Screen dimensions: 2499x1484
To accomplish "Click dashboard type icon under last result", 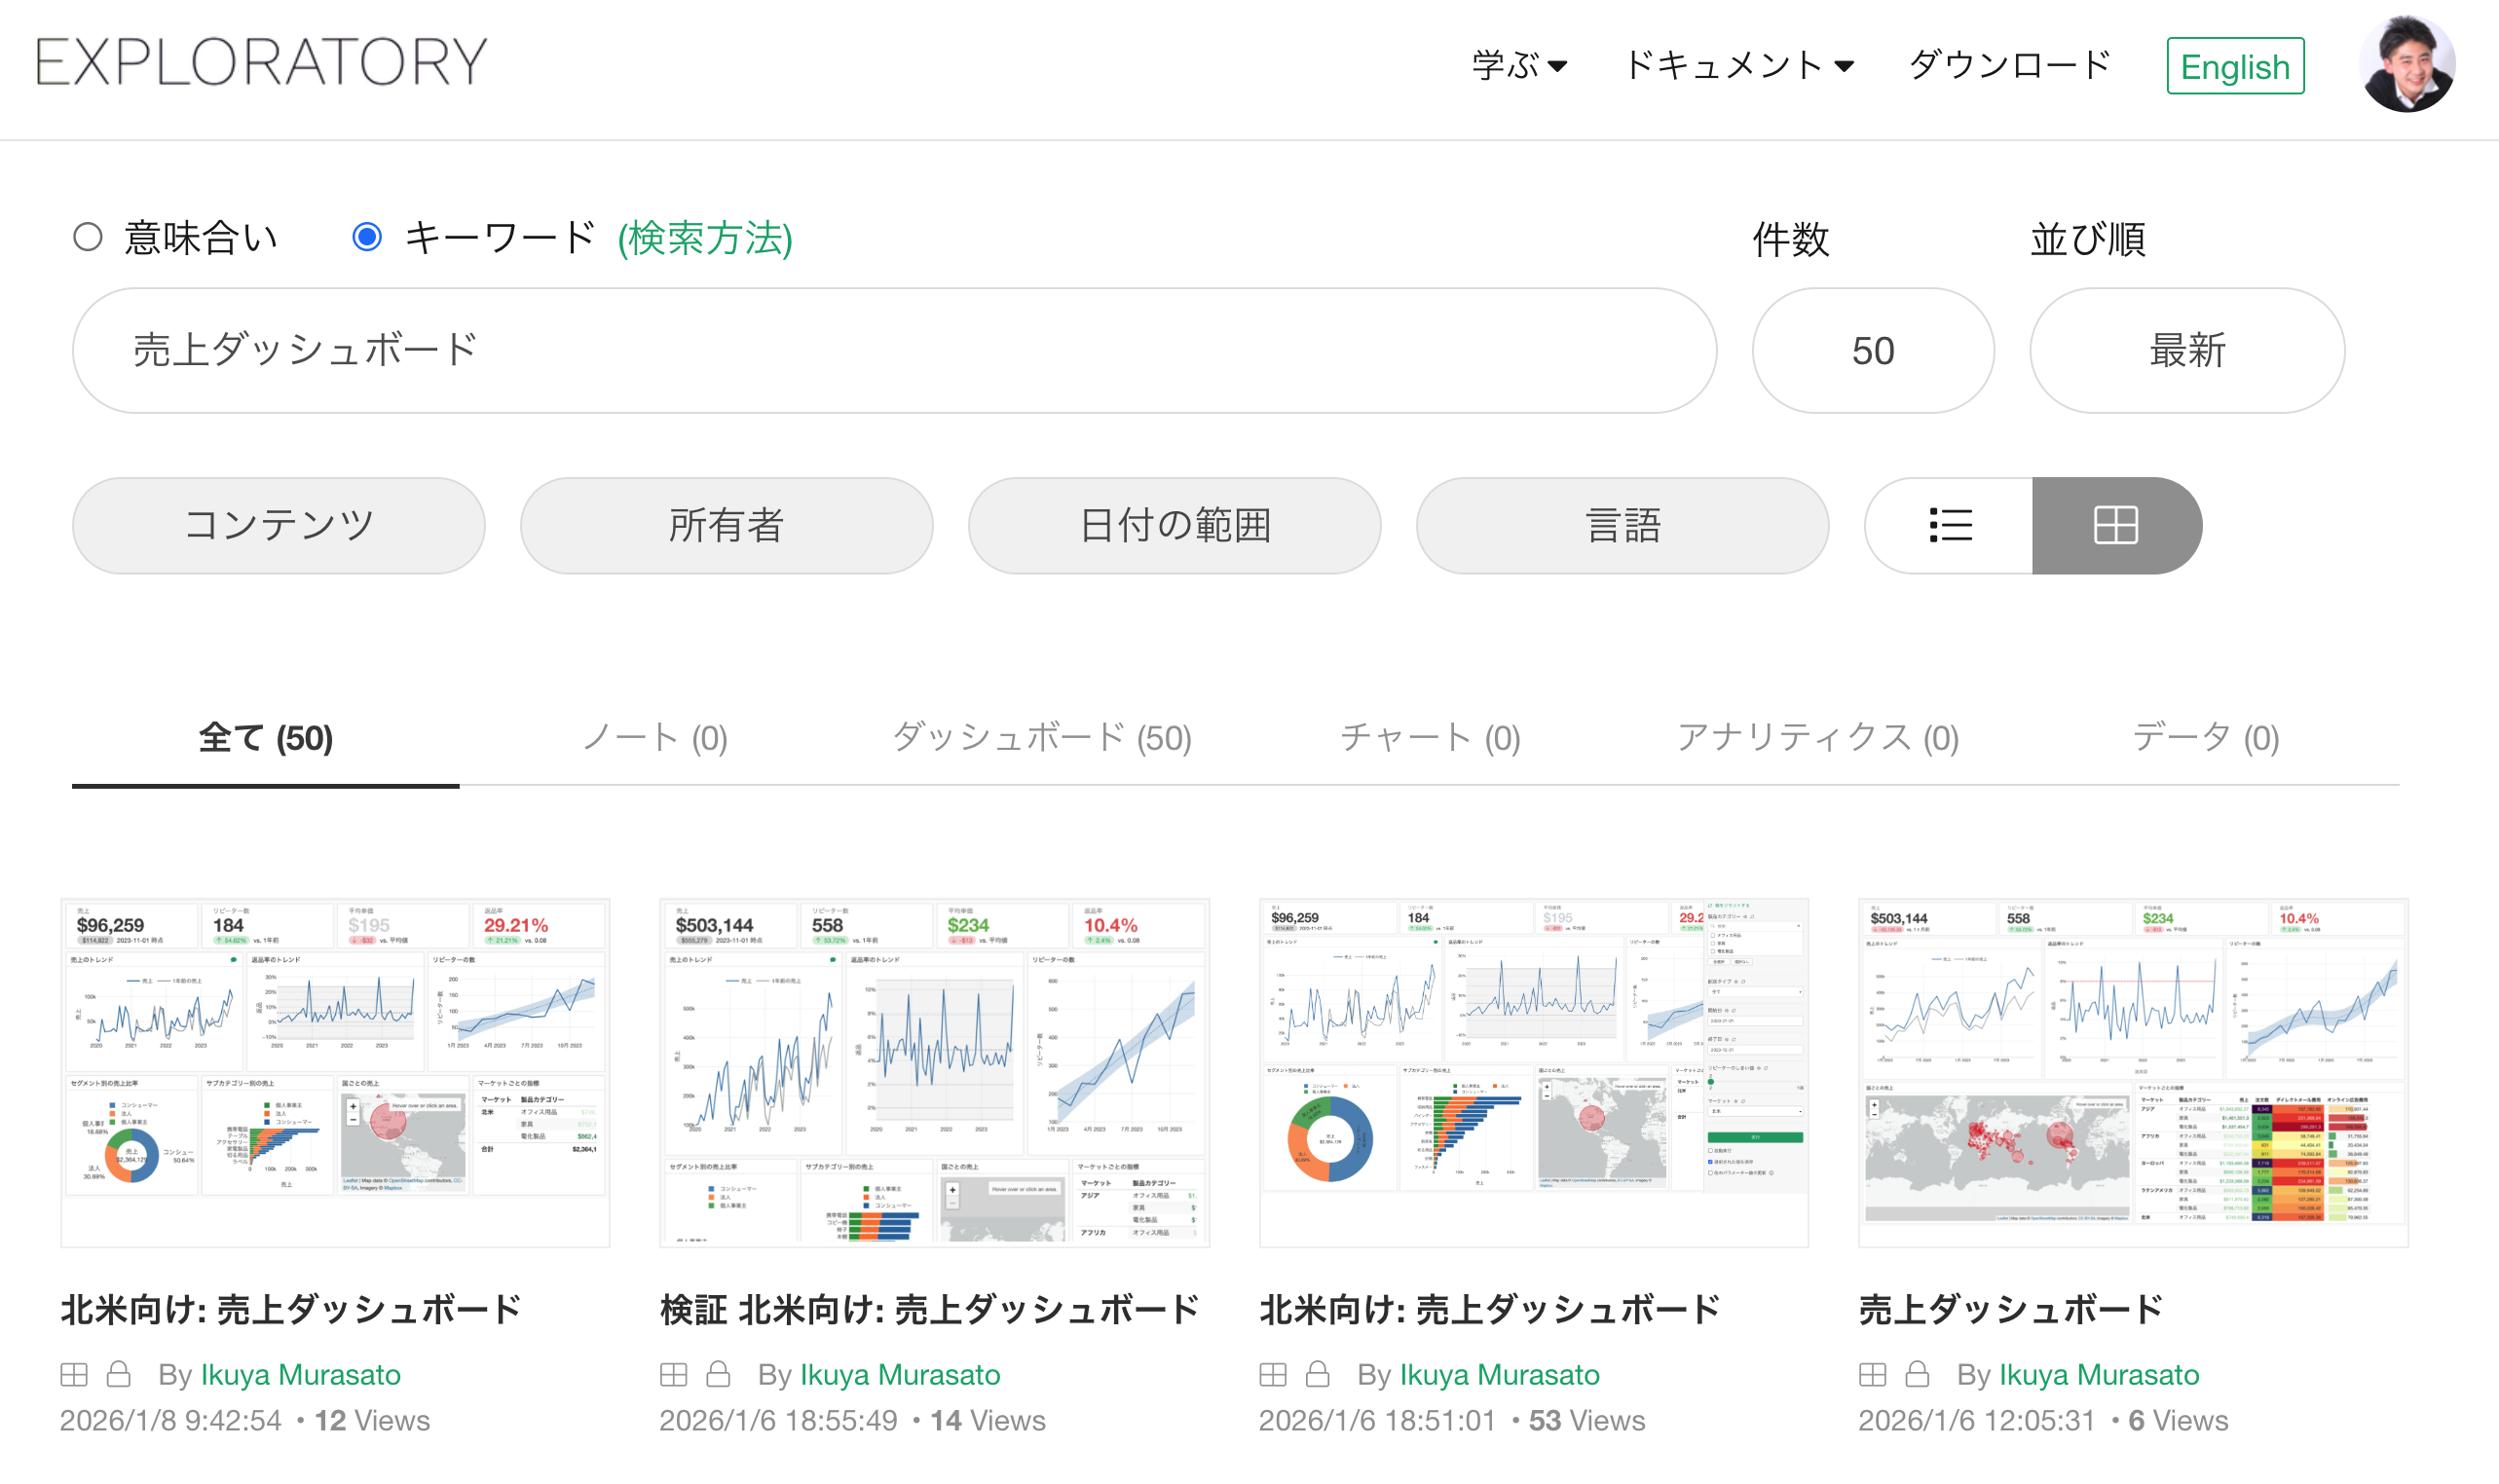I will 1872,1374.
